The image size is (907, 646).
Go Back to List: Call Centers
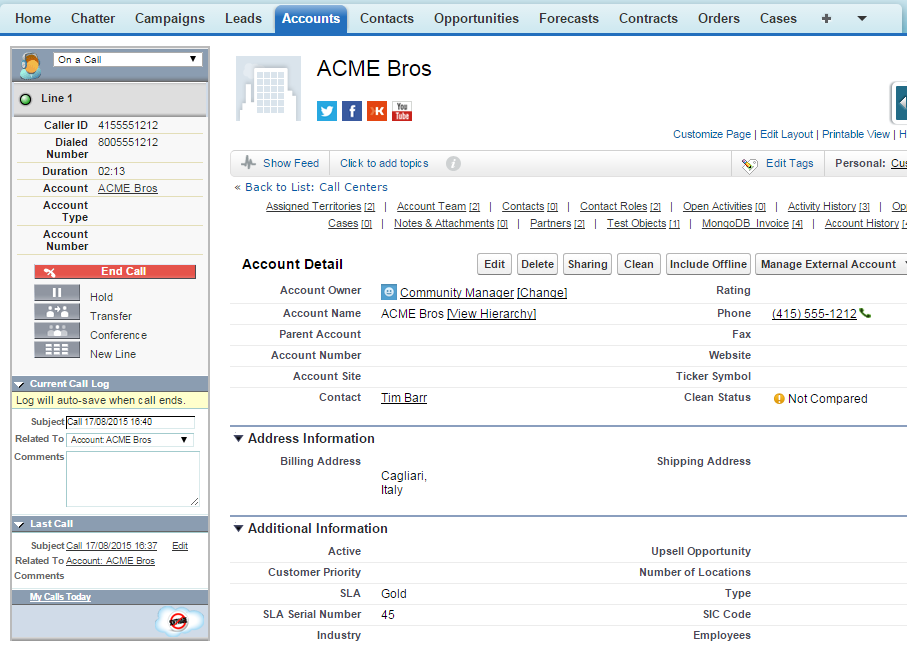(x=316, y=187)
